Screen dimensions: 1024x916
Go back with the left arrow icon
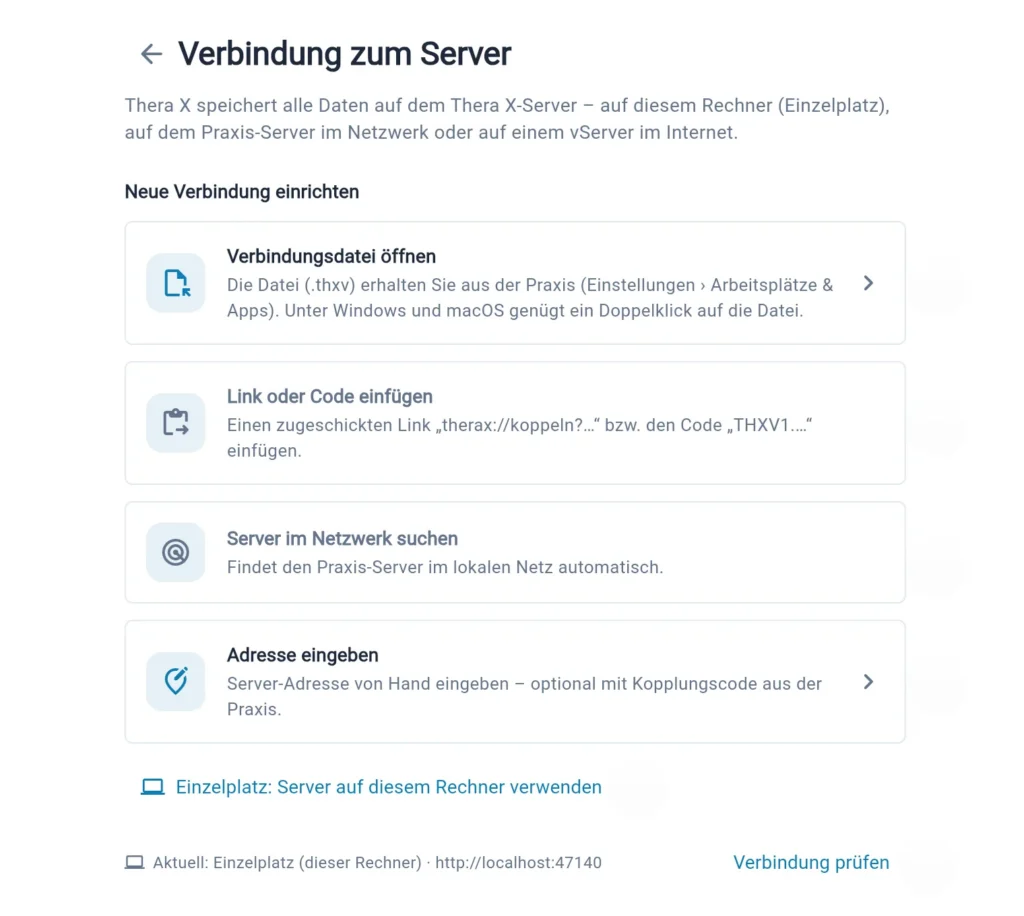[x=152, y=54]
